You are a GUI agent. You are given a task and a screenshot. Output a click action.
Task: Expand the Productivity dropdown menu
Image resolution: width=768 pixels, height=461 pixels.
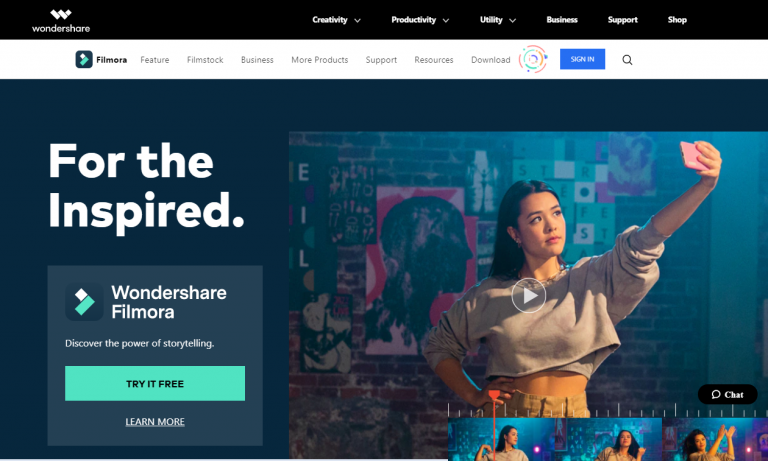tap(420, 20)
